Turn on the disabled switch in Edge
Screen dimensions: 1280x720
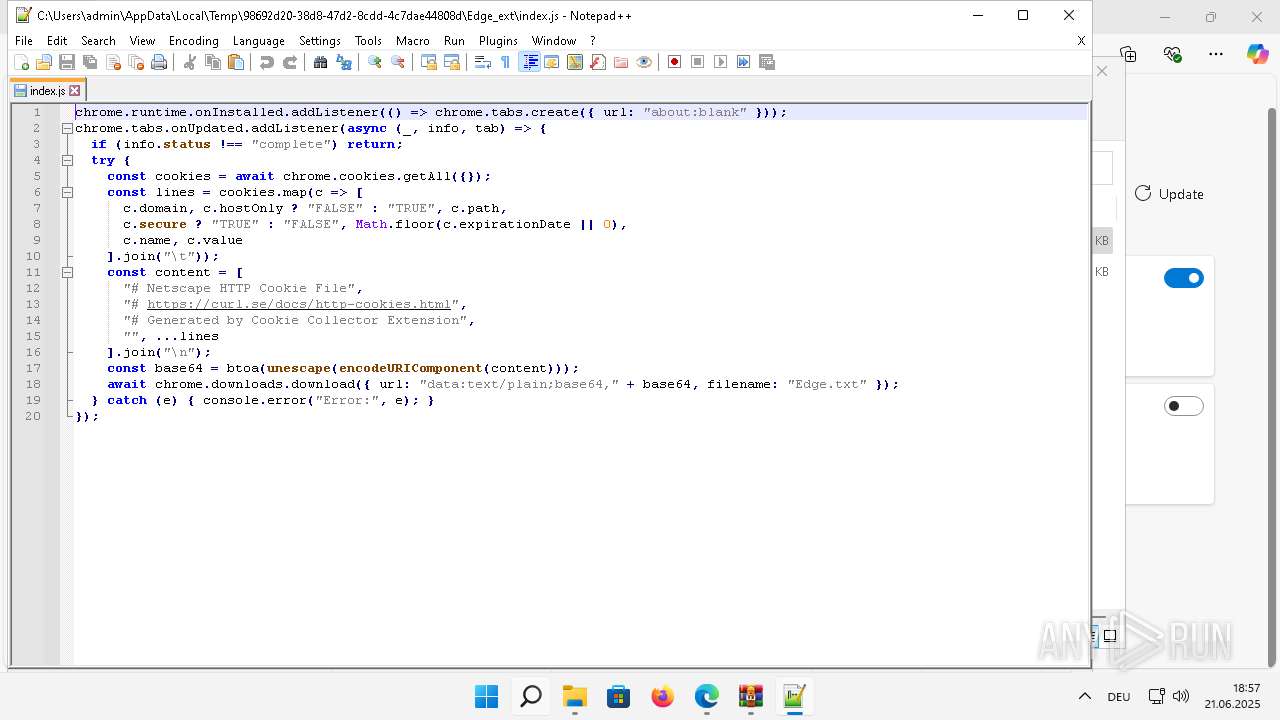coord(1184,406)
